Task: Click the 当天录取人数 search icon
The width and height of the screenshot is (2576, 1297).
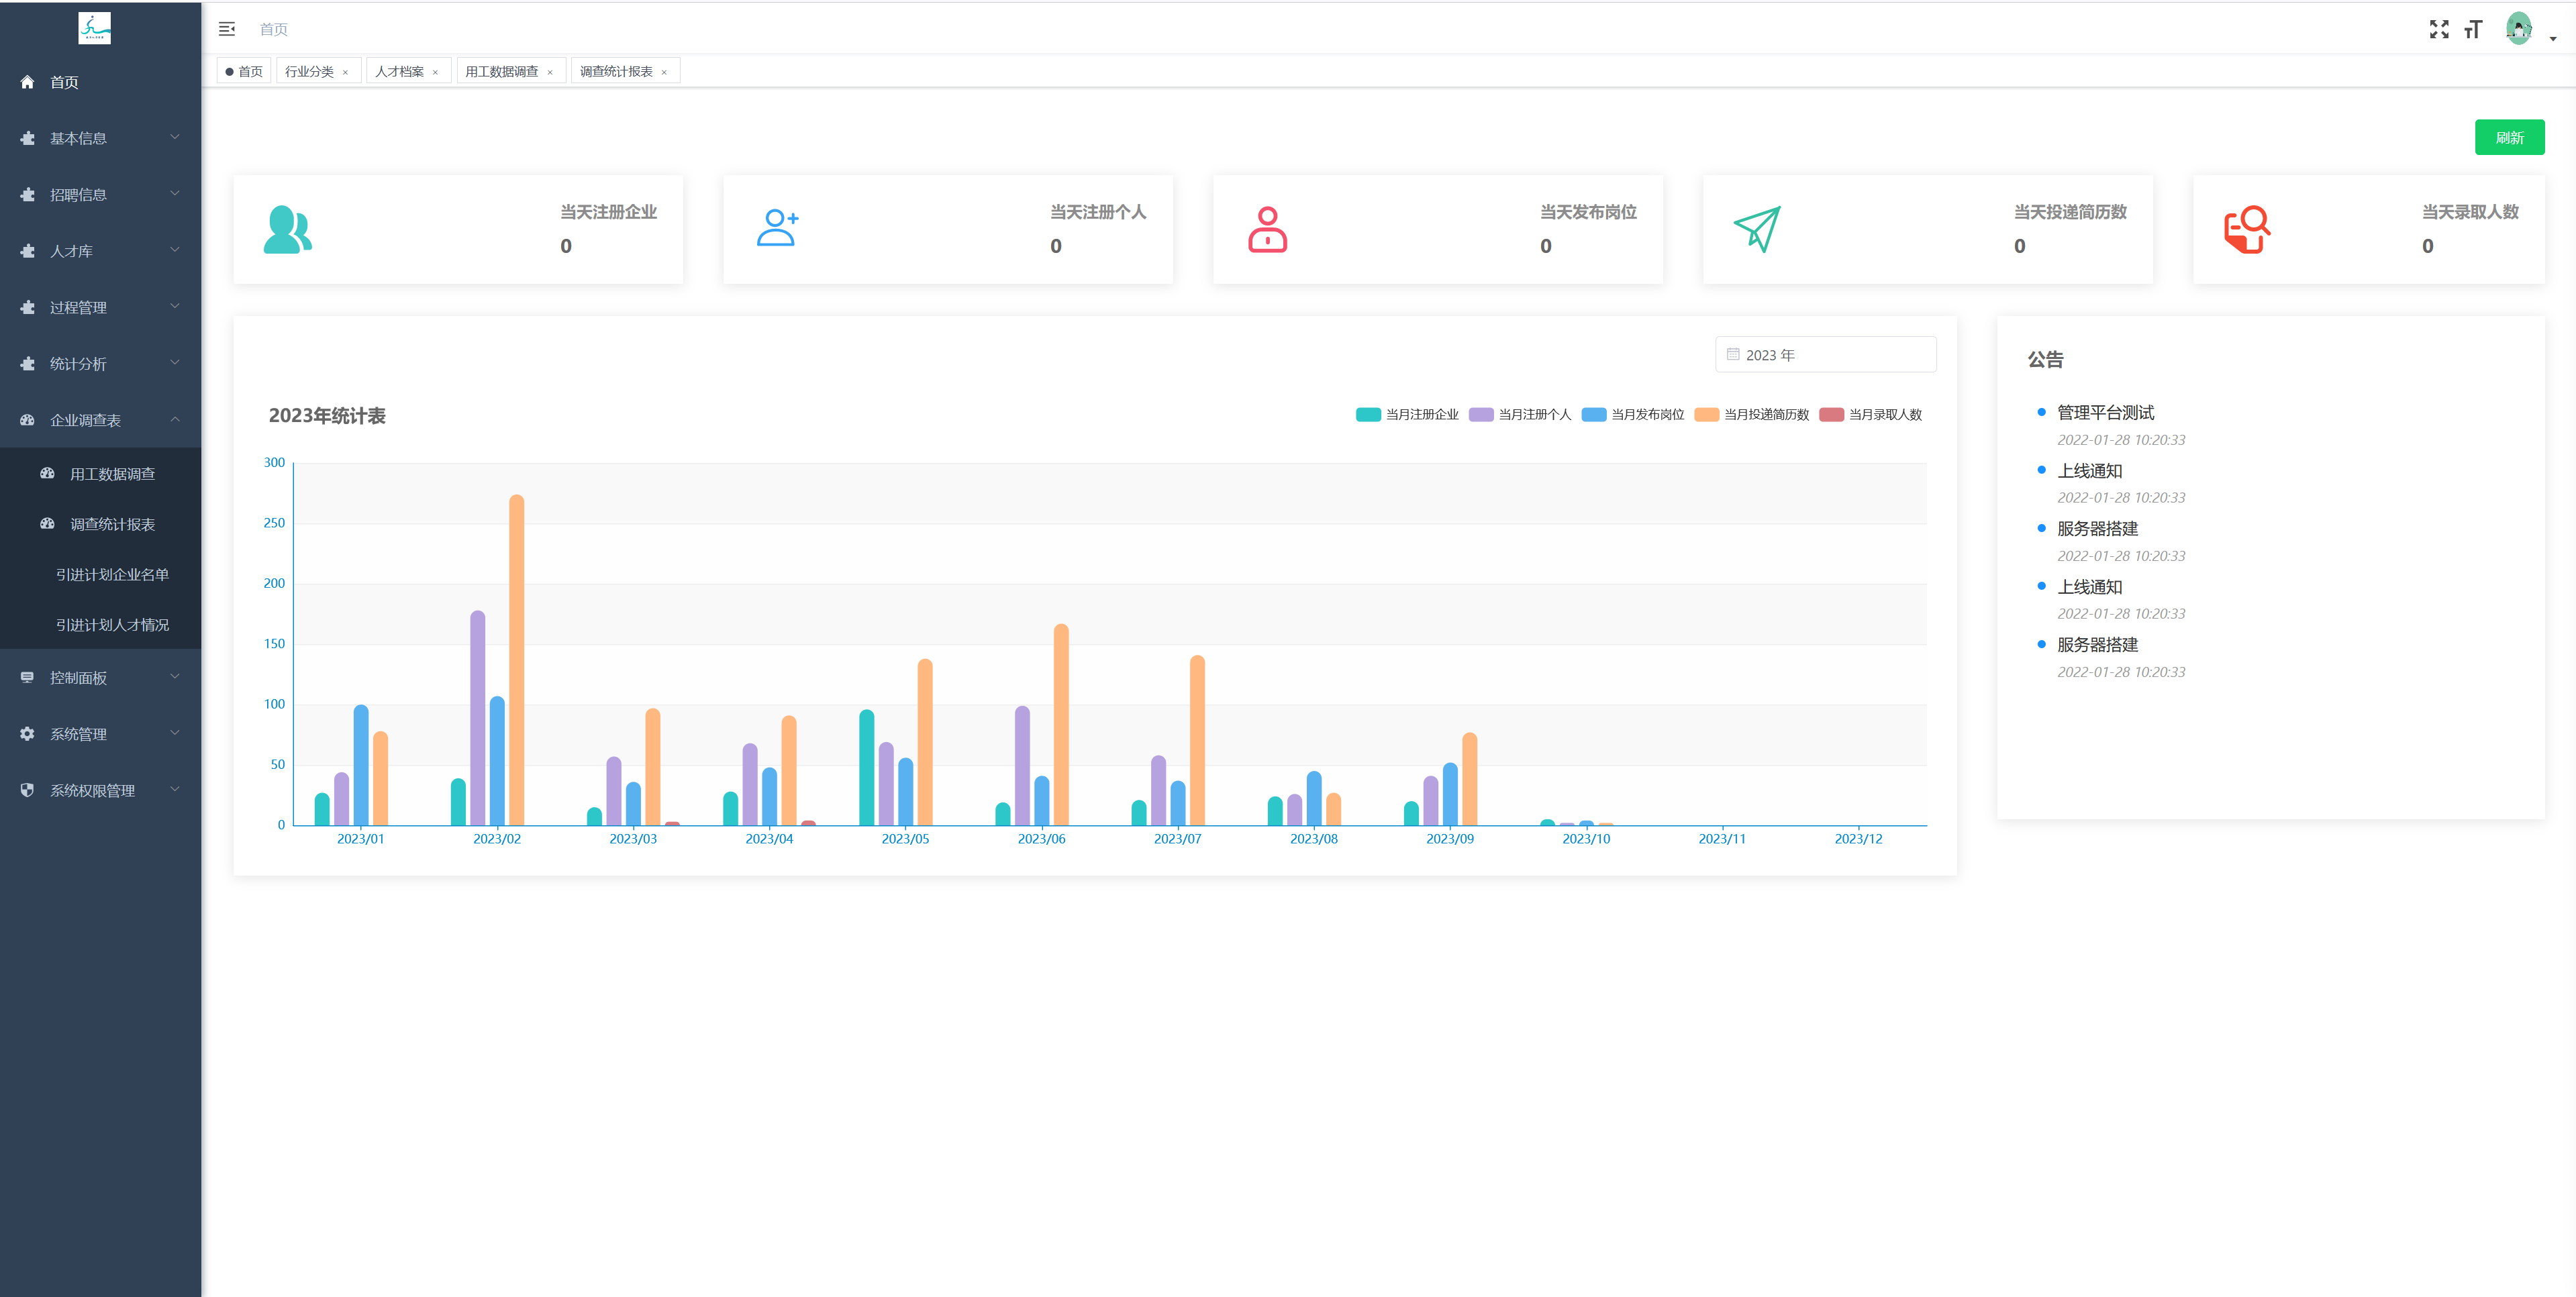Action: [2247, 229]
